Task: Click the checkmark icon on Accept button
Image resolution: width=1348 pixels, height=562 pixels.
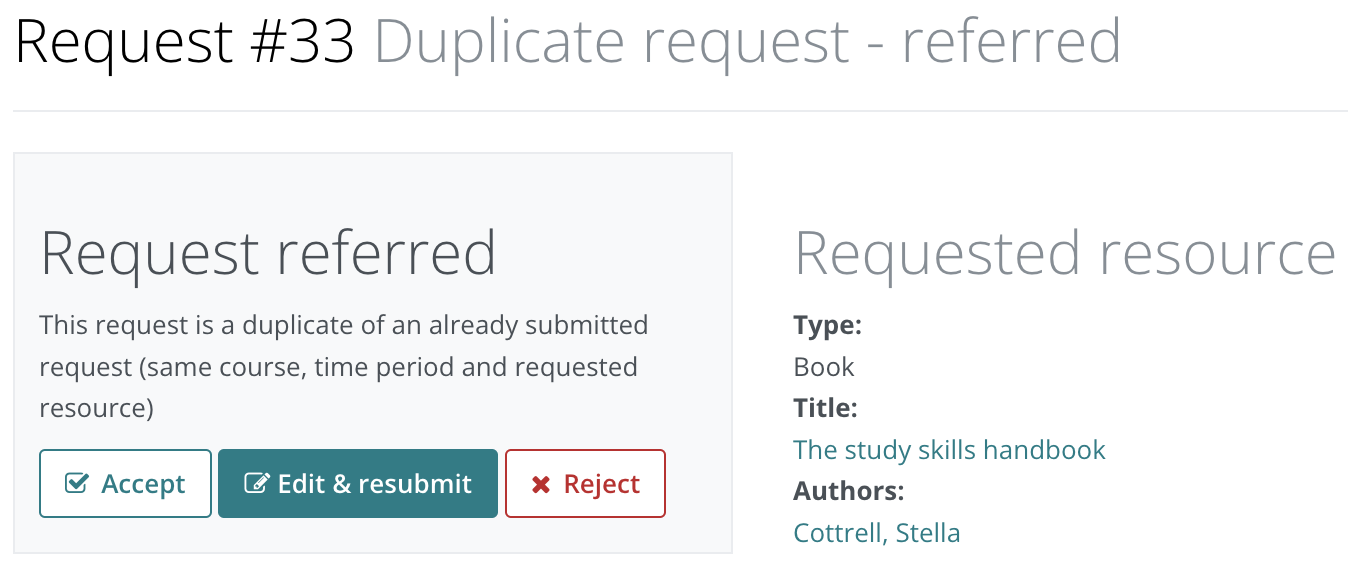Action: coord(76,484)
